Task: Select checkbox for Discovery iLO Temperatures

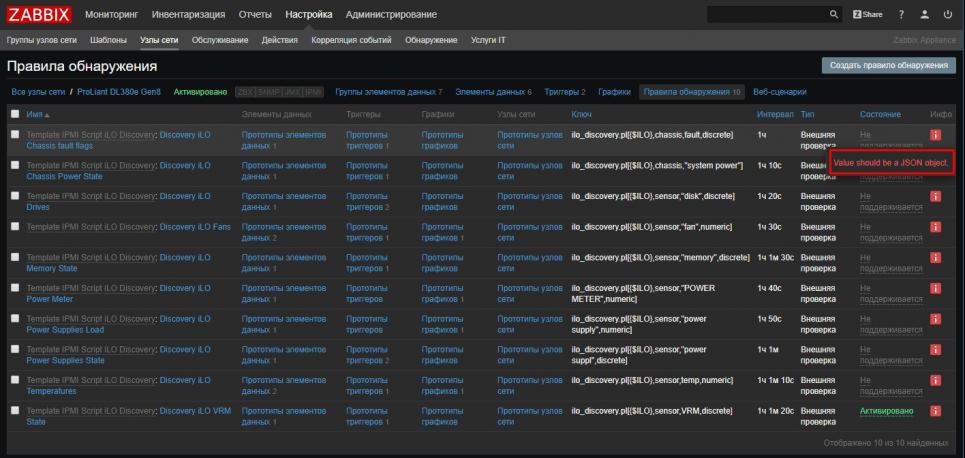Action: (x=15, y=380)
